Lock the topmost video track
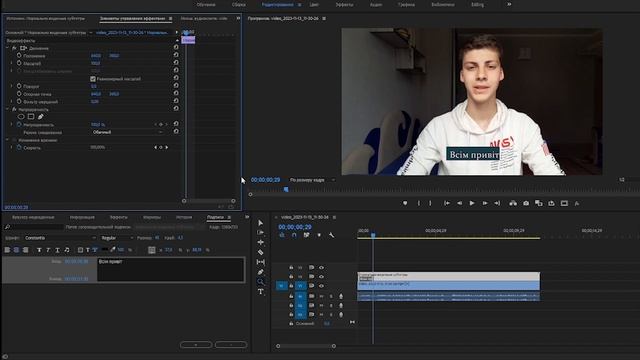Screen dimensions: 640x360 point(291,267)
